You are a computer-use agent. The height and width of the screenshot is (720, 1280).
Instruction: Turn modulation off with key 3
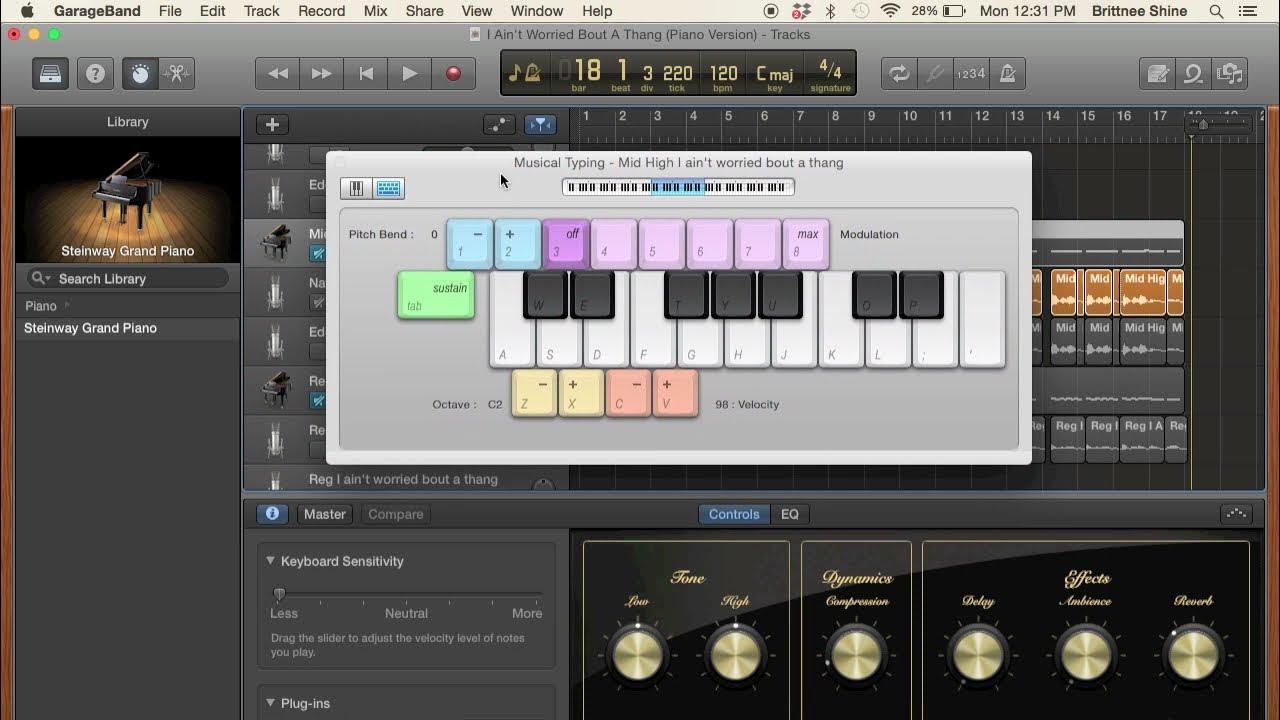click(565, 244)
